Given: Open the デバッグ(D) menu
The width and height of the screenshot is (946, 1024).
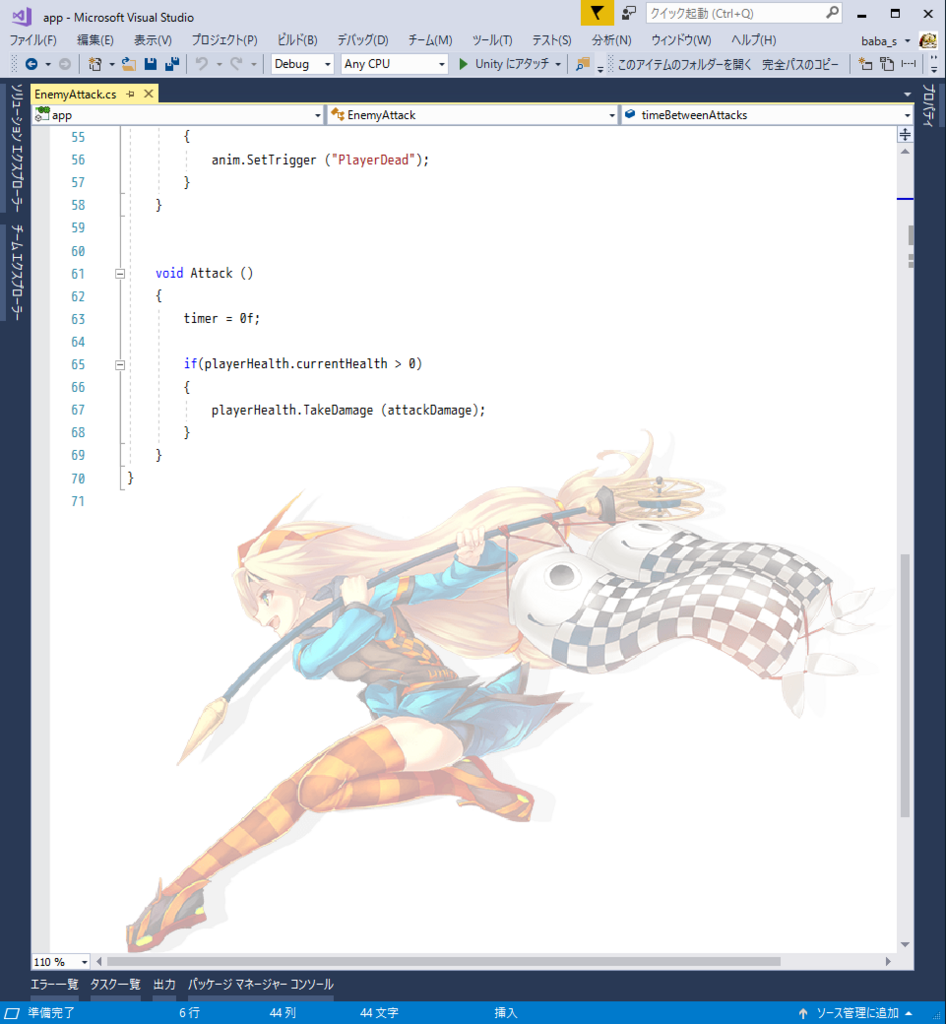Looking at the screenshot, I should (363, 40).
